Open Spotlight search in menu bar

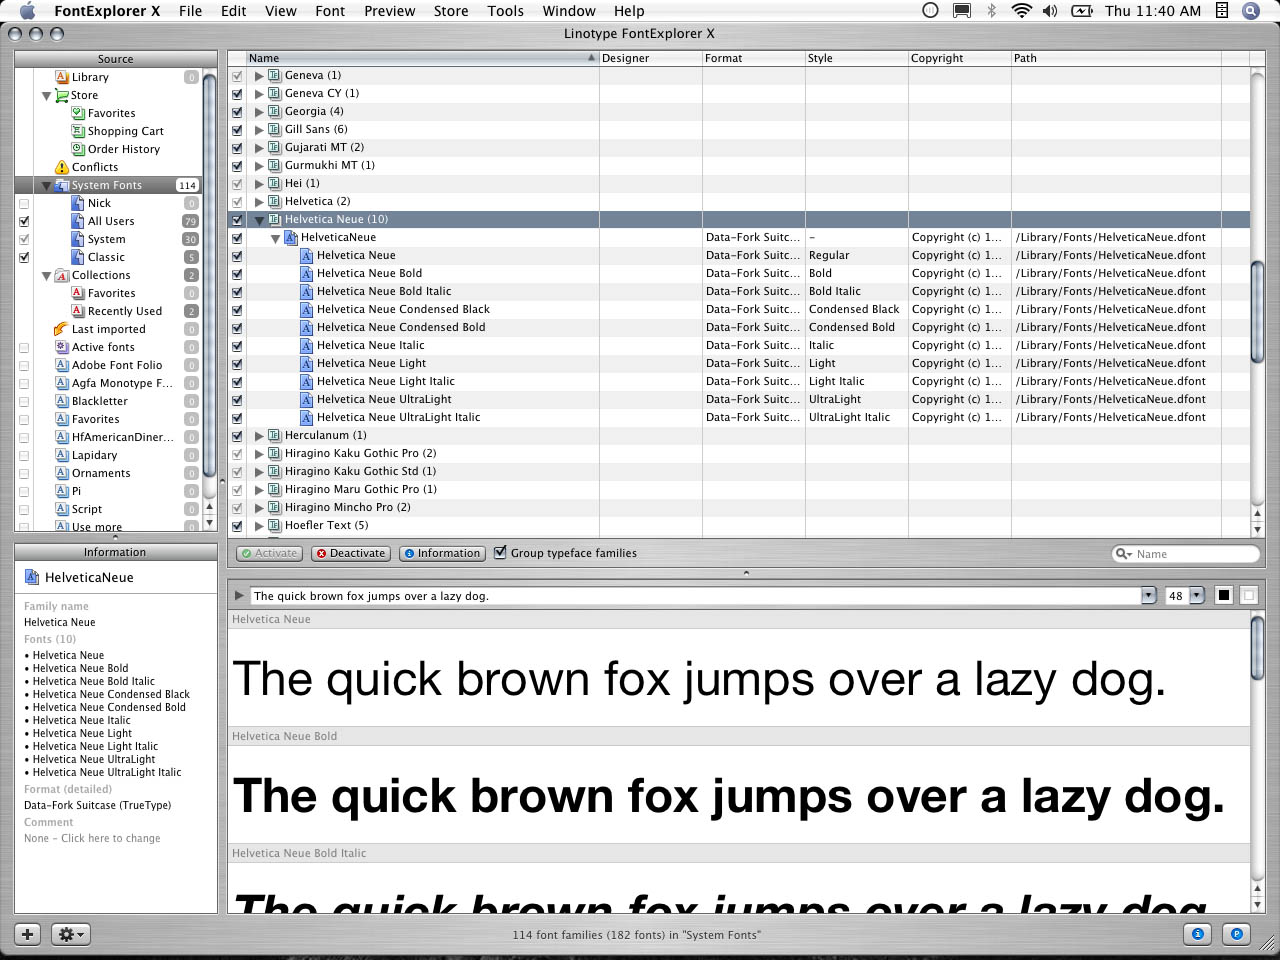pos(1251,11)
